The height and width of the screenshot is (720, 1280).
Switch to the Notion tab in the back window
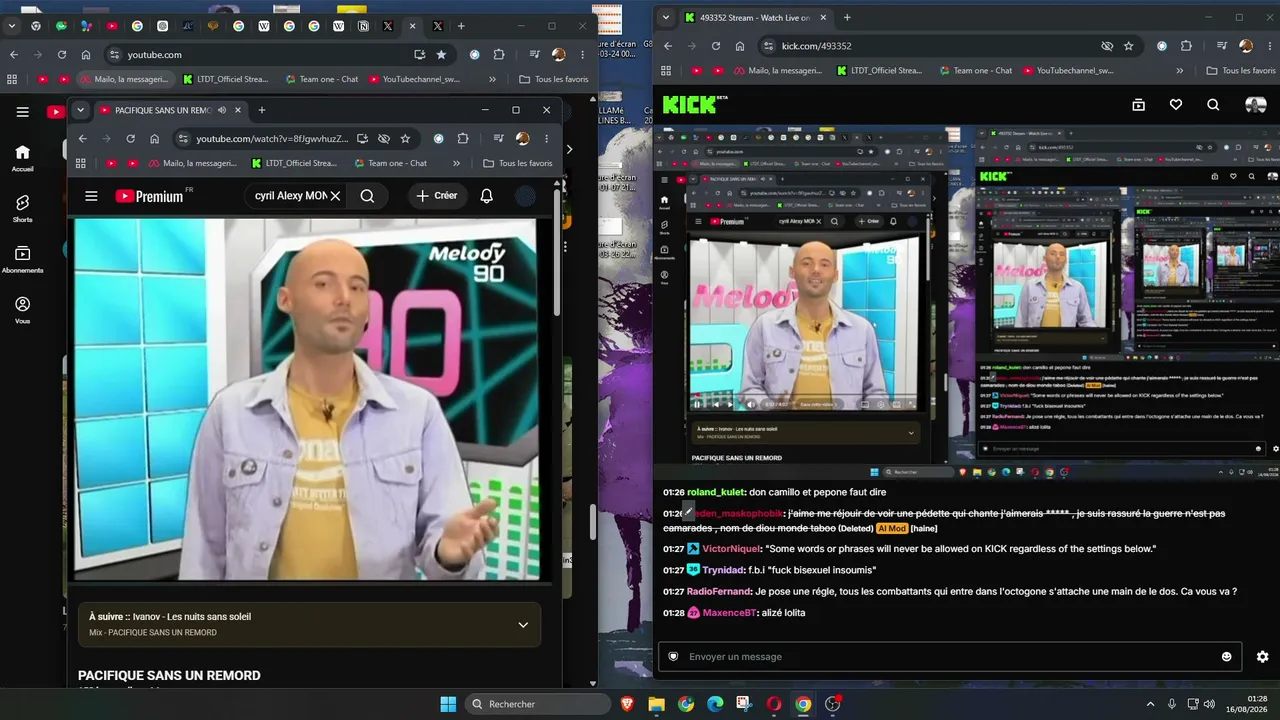click(363, 26)
